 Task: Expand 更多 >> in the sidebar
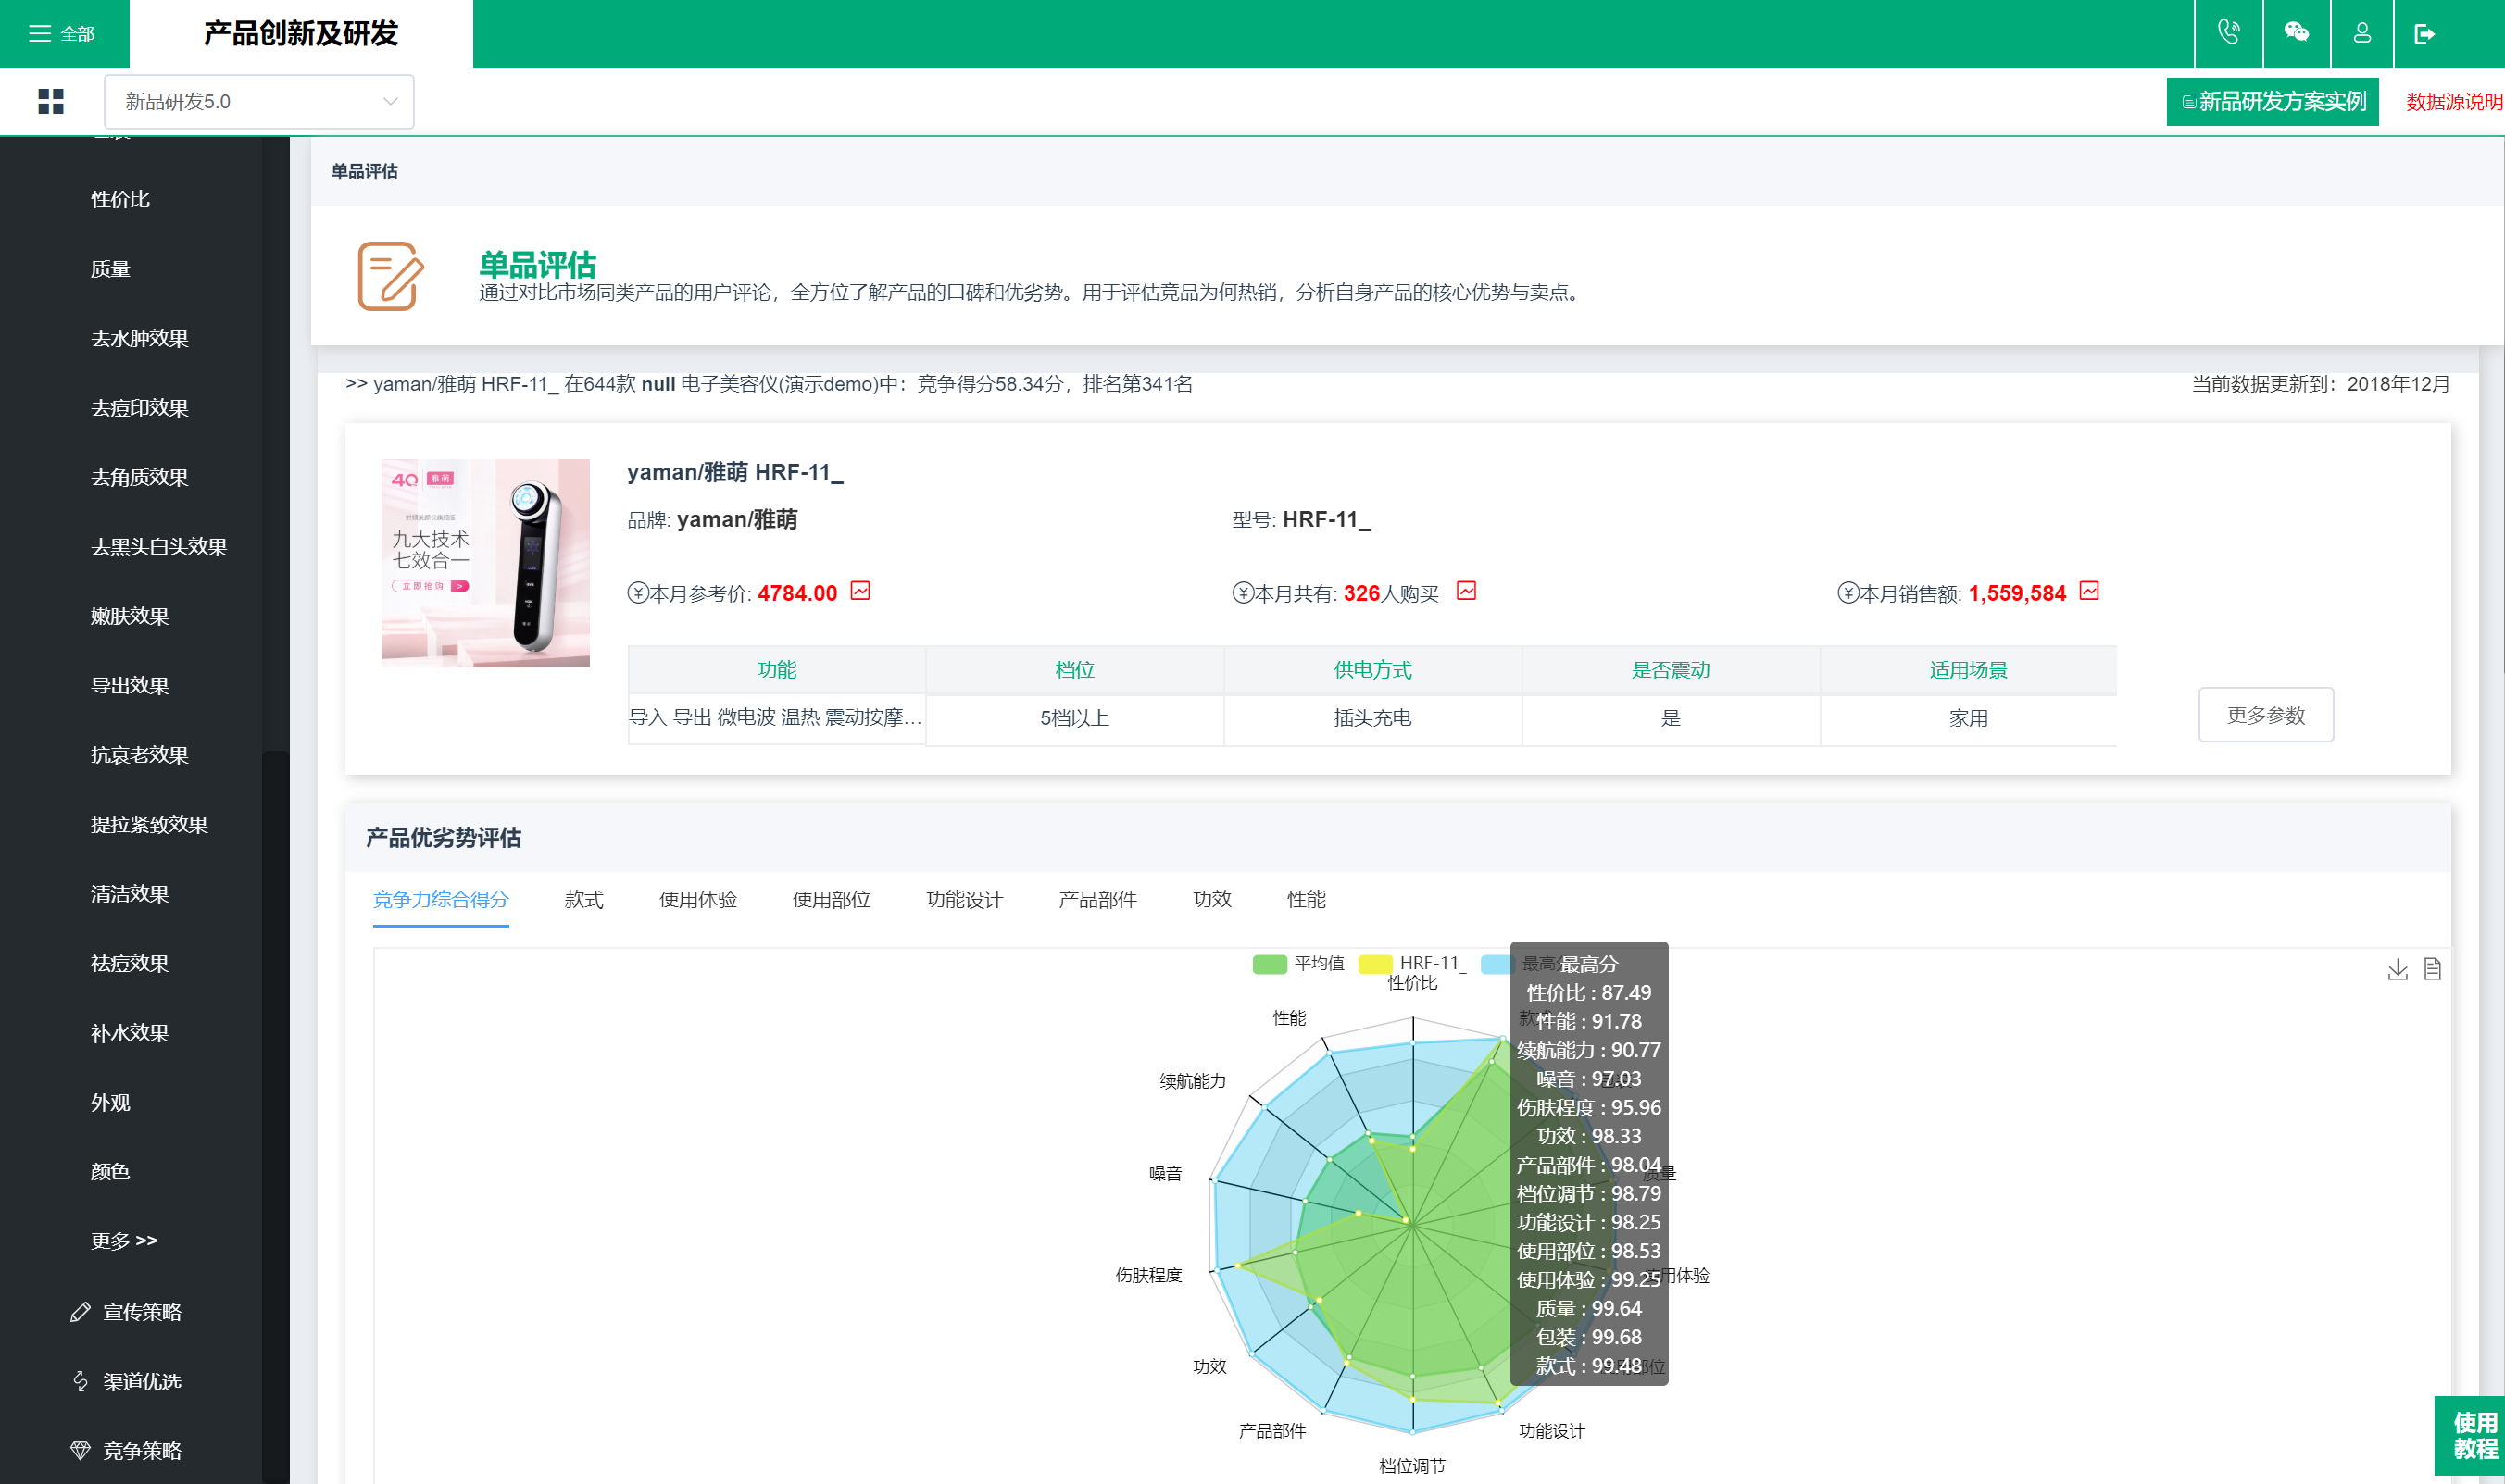124,1241
